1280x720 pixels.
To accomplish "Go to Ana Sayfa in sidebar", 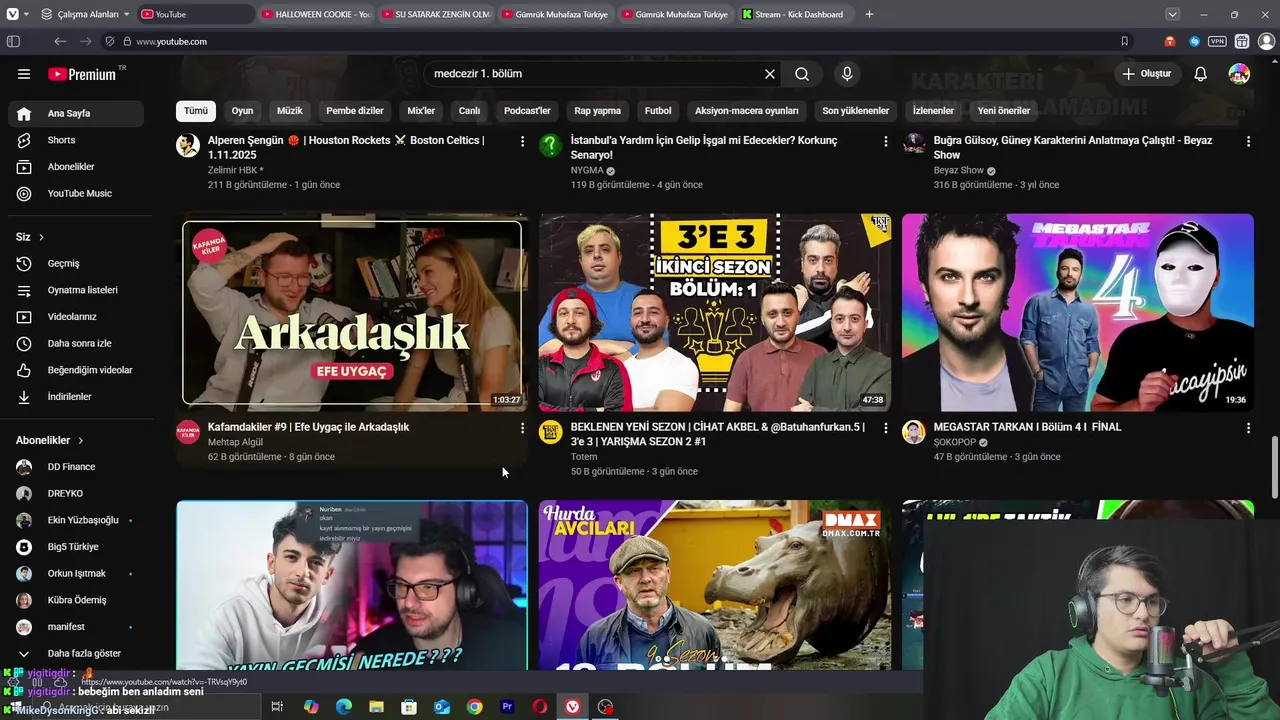I will coord(76,113).
